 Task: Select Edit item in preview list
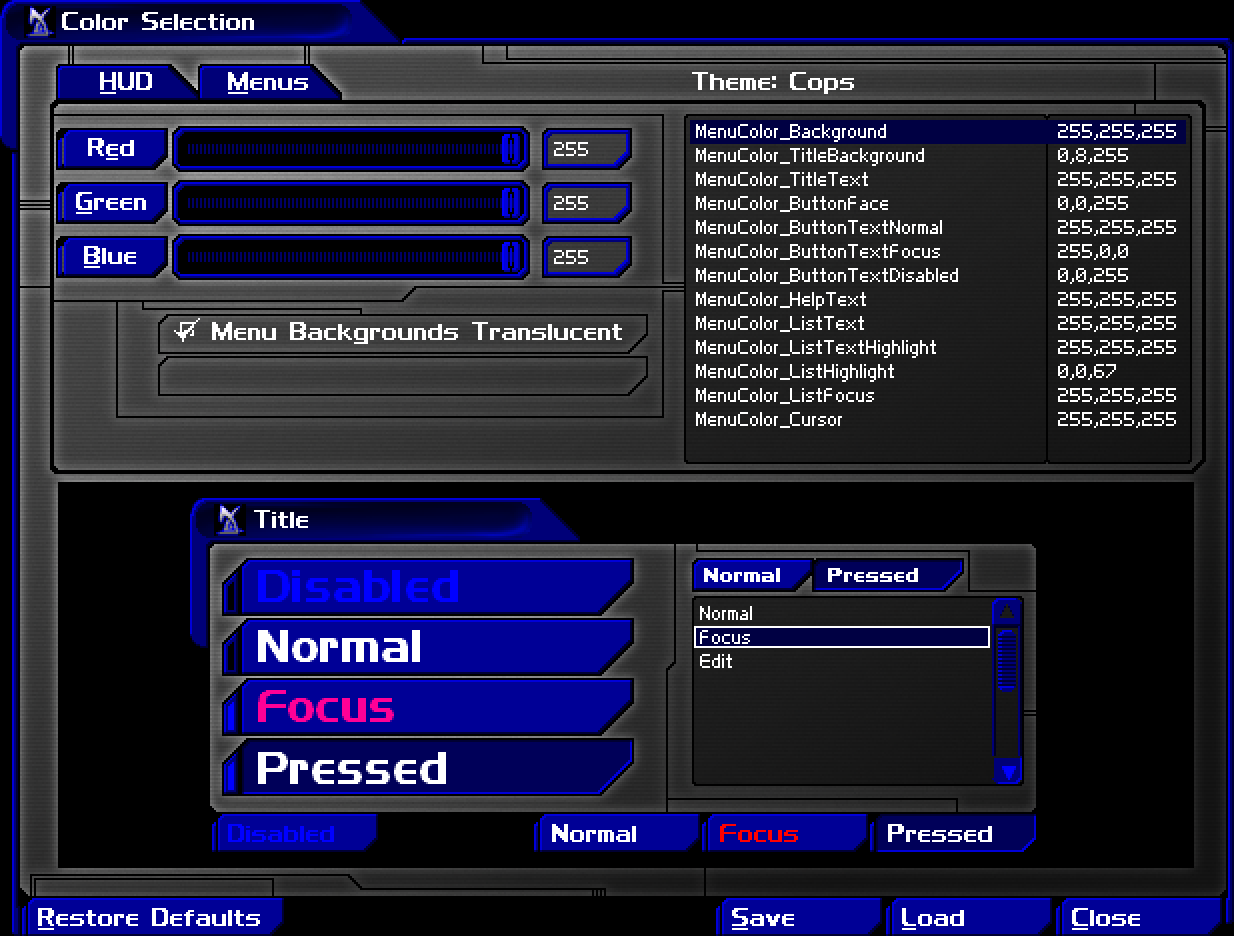click(842, 661)
